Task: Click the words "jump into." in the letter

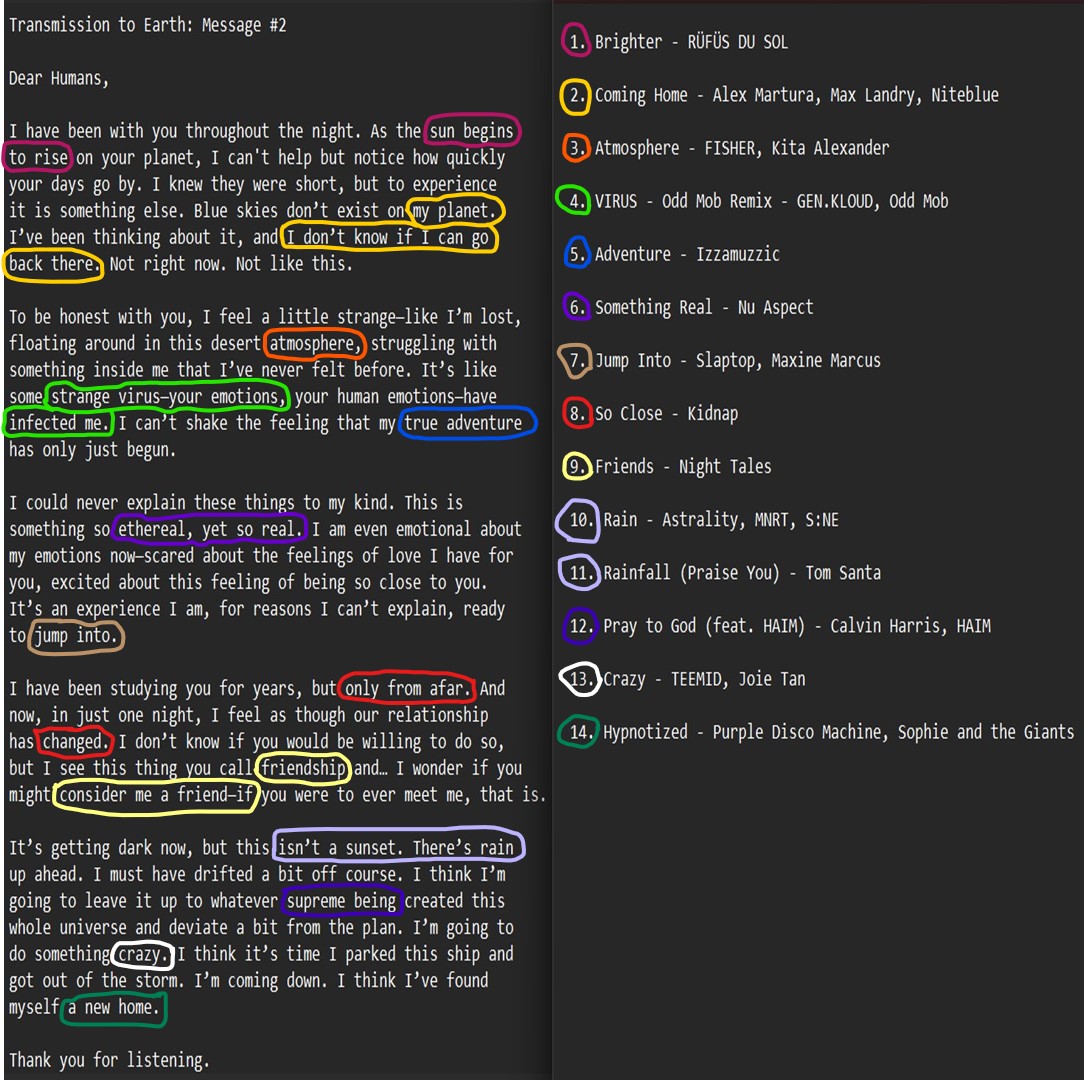Action: [x=76, y=635]
